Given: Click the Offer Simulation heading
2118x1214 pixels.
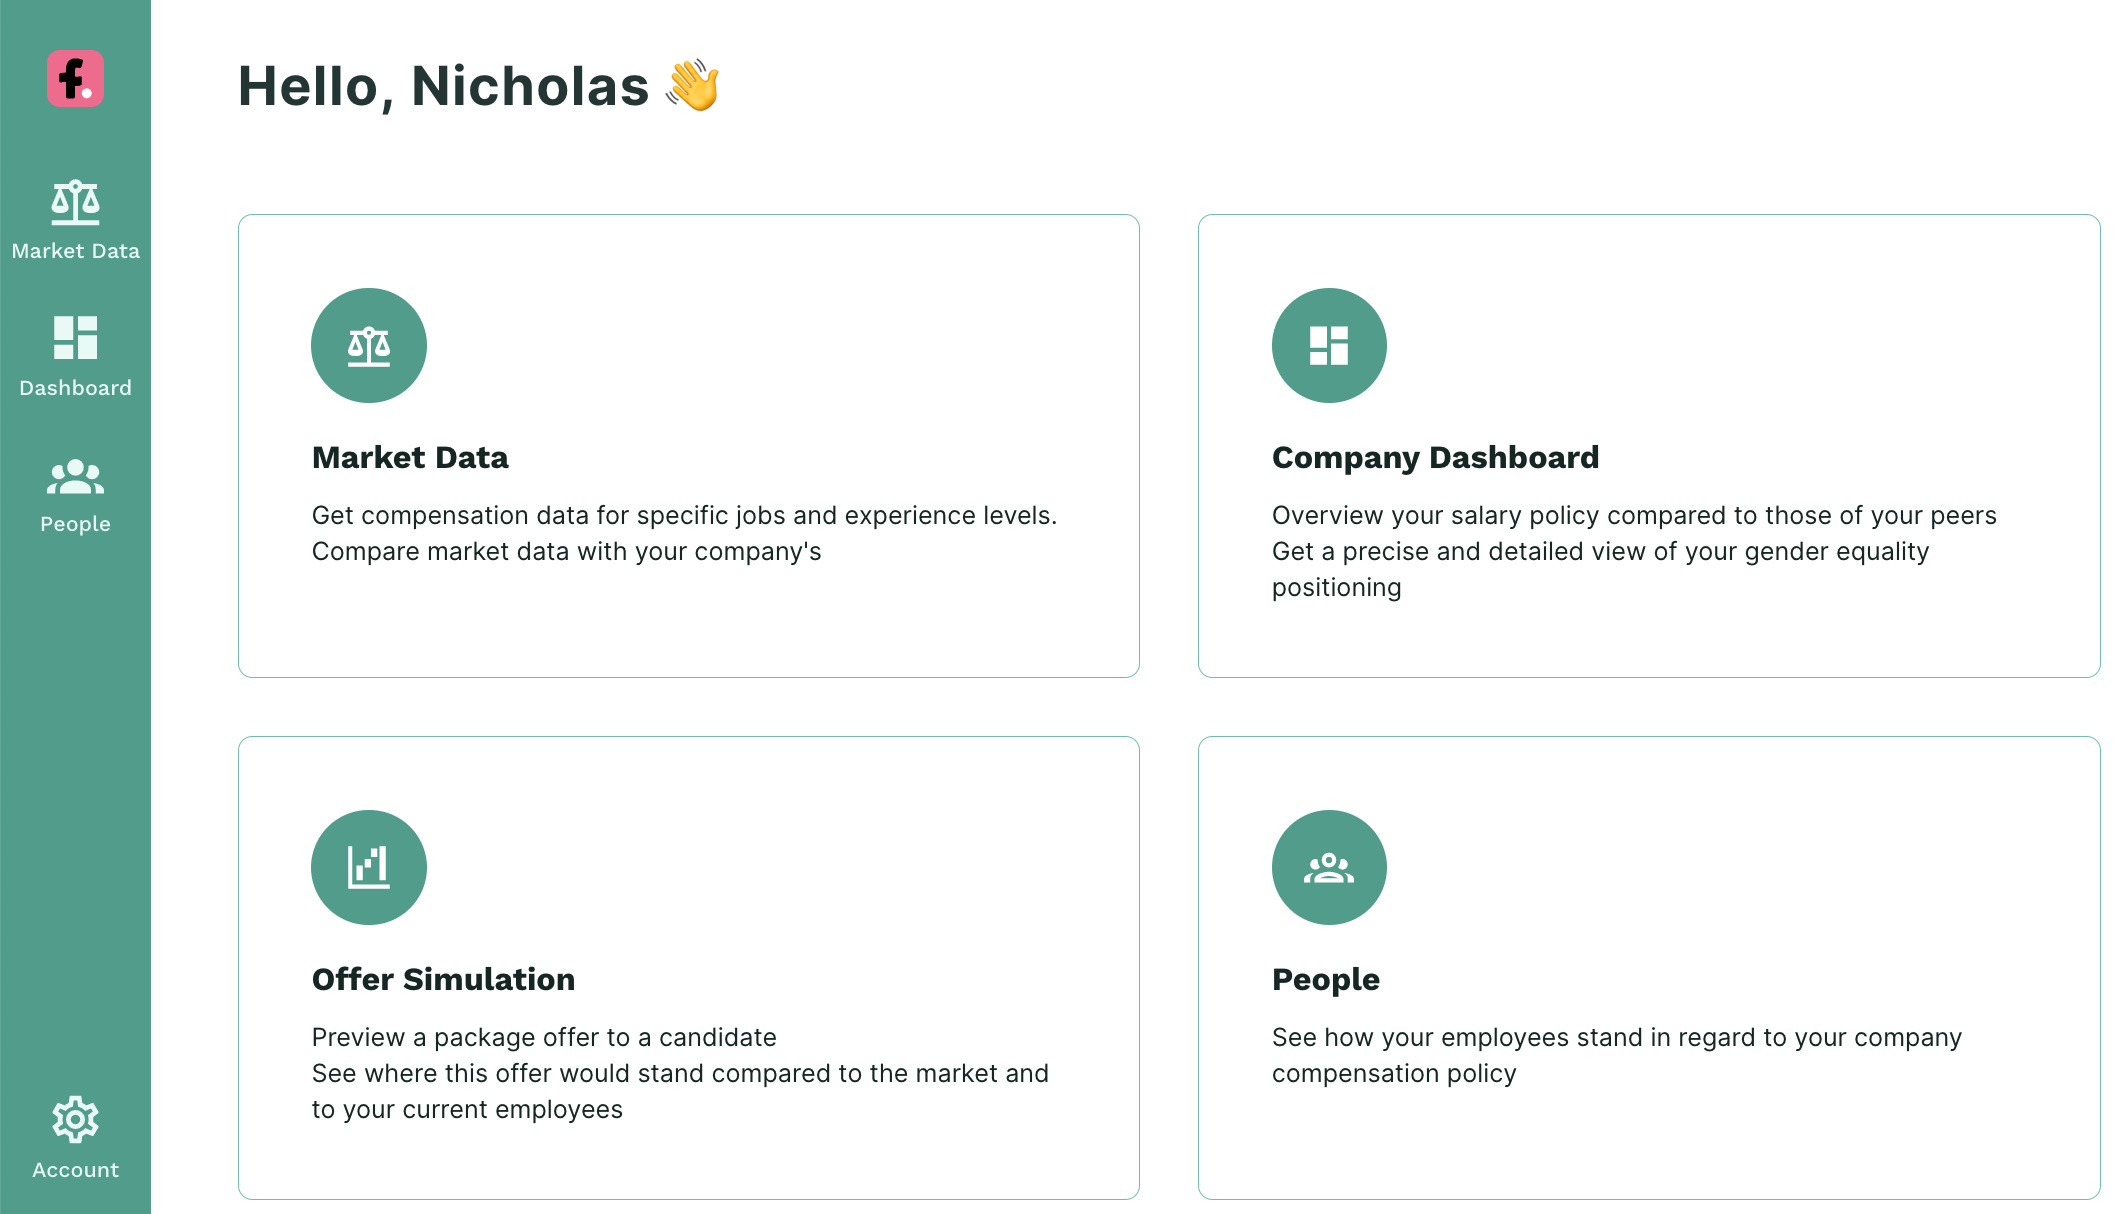Looking at the screenshot, I should [443, 979].
